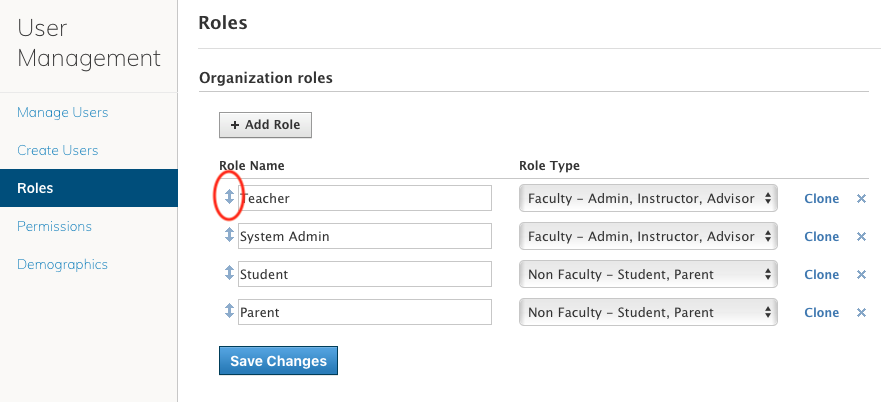
Task: Open Role Type dropdown for Student
Action: pos(648,274)
